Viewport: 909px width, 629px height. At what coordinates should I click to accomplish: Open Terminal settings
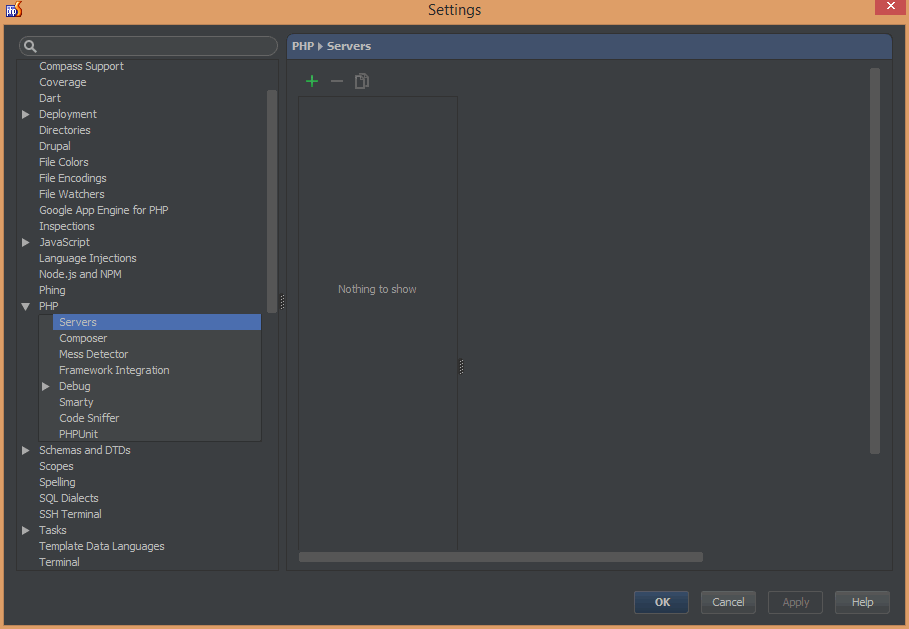tap(59, 562)
